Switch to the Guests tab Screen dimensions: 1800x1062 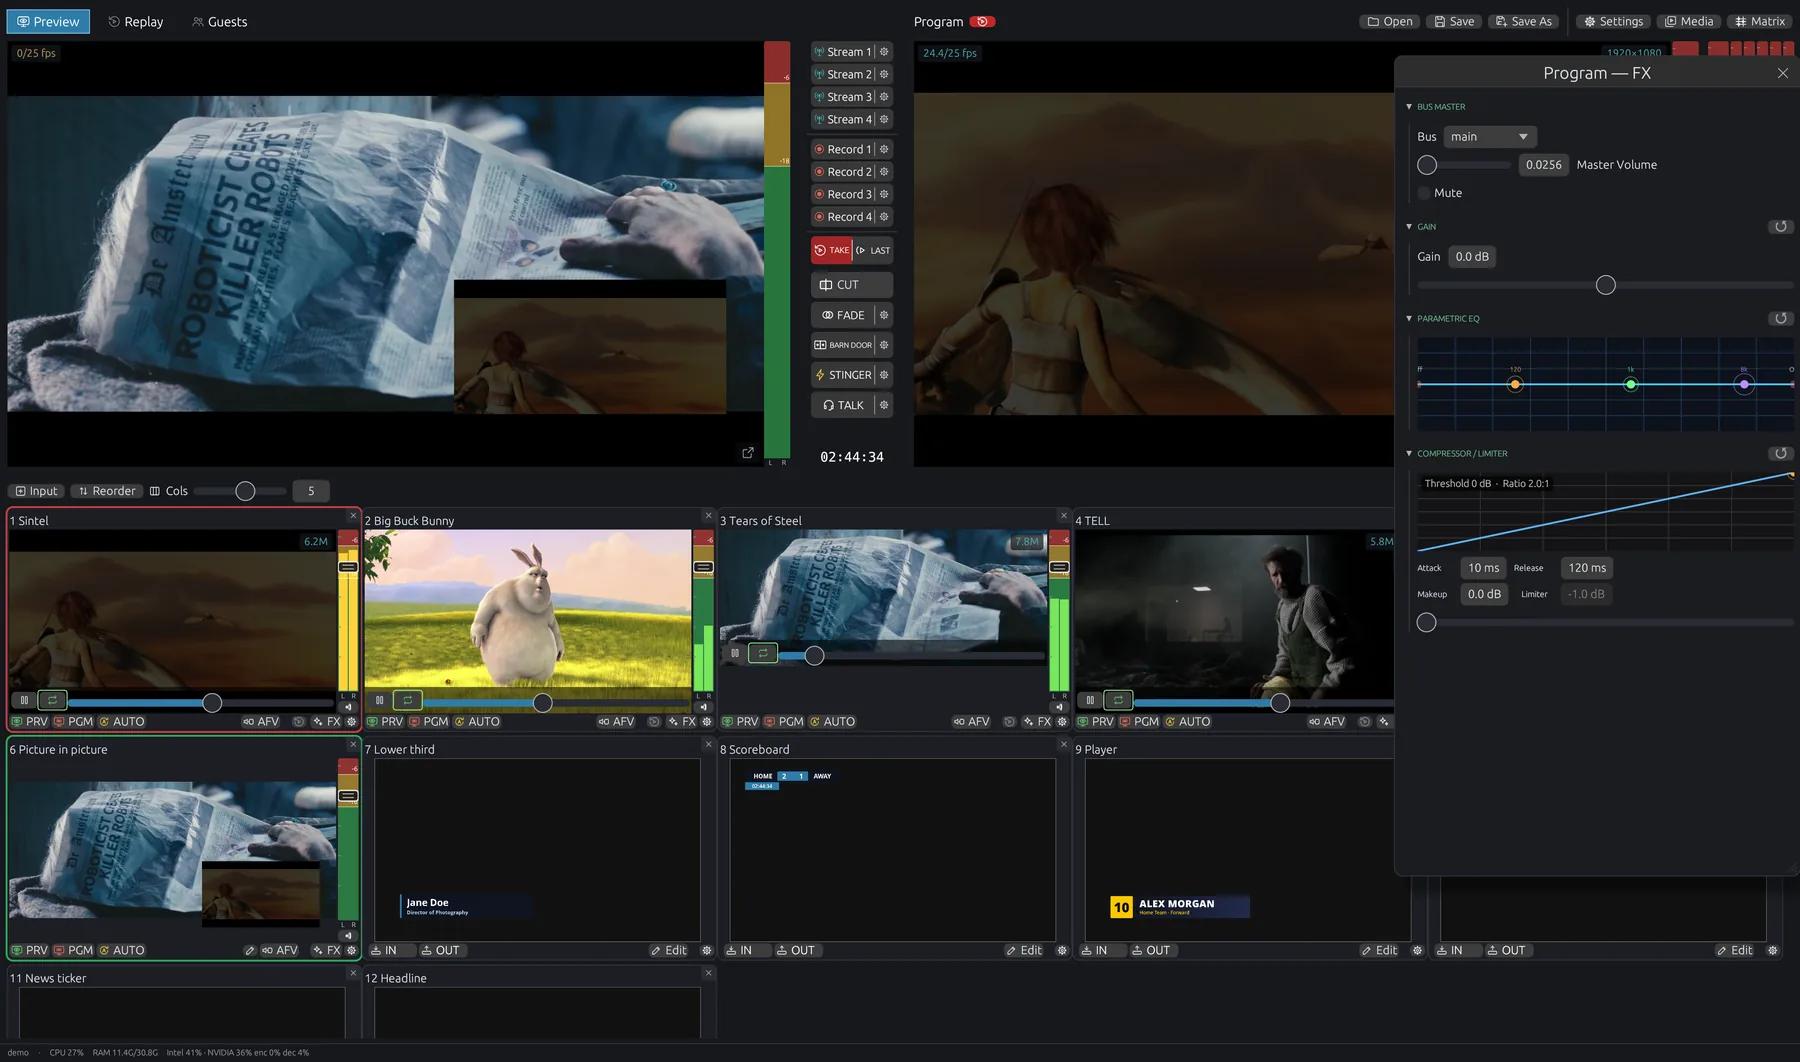point(219,22)
